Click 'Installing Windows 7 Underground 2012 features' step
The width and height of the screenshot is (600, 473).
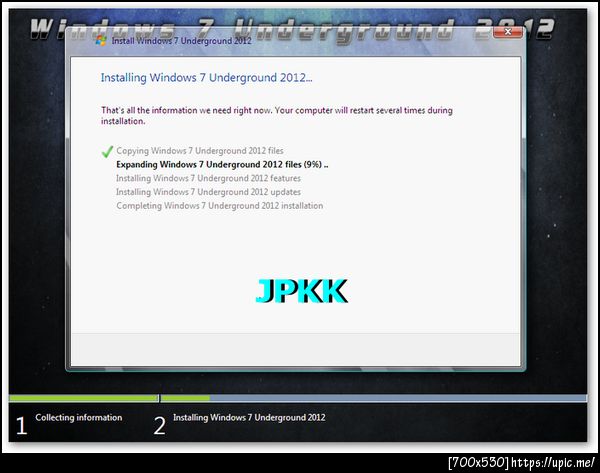tap(208, 178)
